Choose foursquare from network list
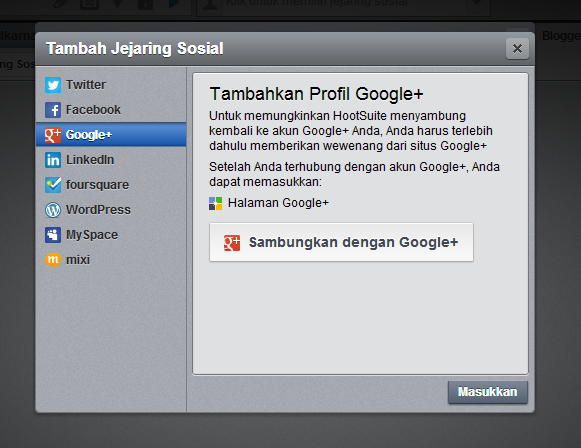581x448 pixels. (x=111, y=185)
